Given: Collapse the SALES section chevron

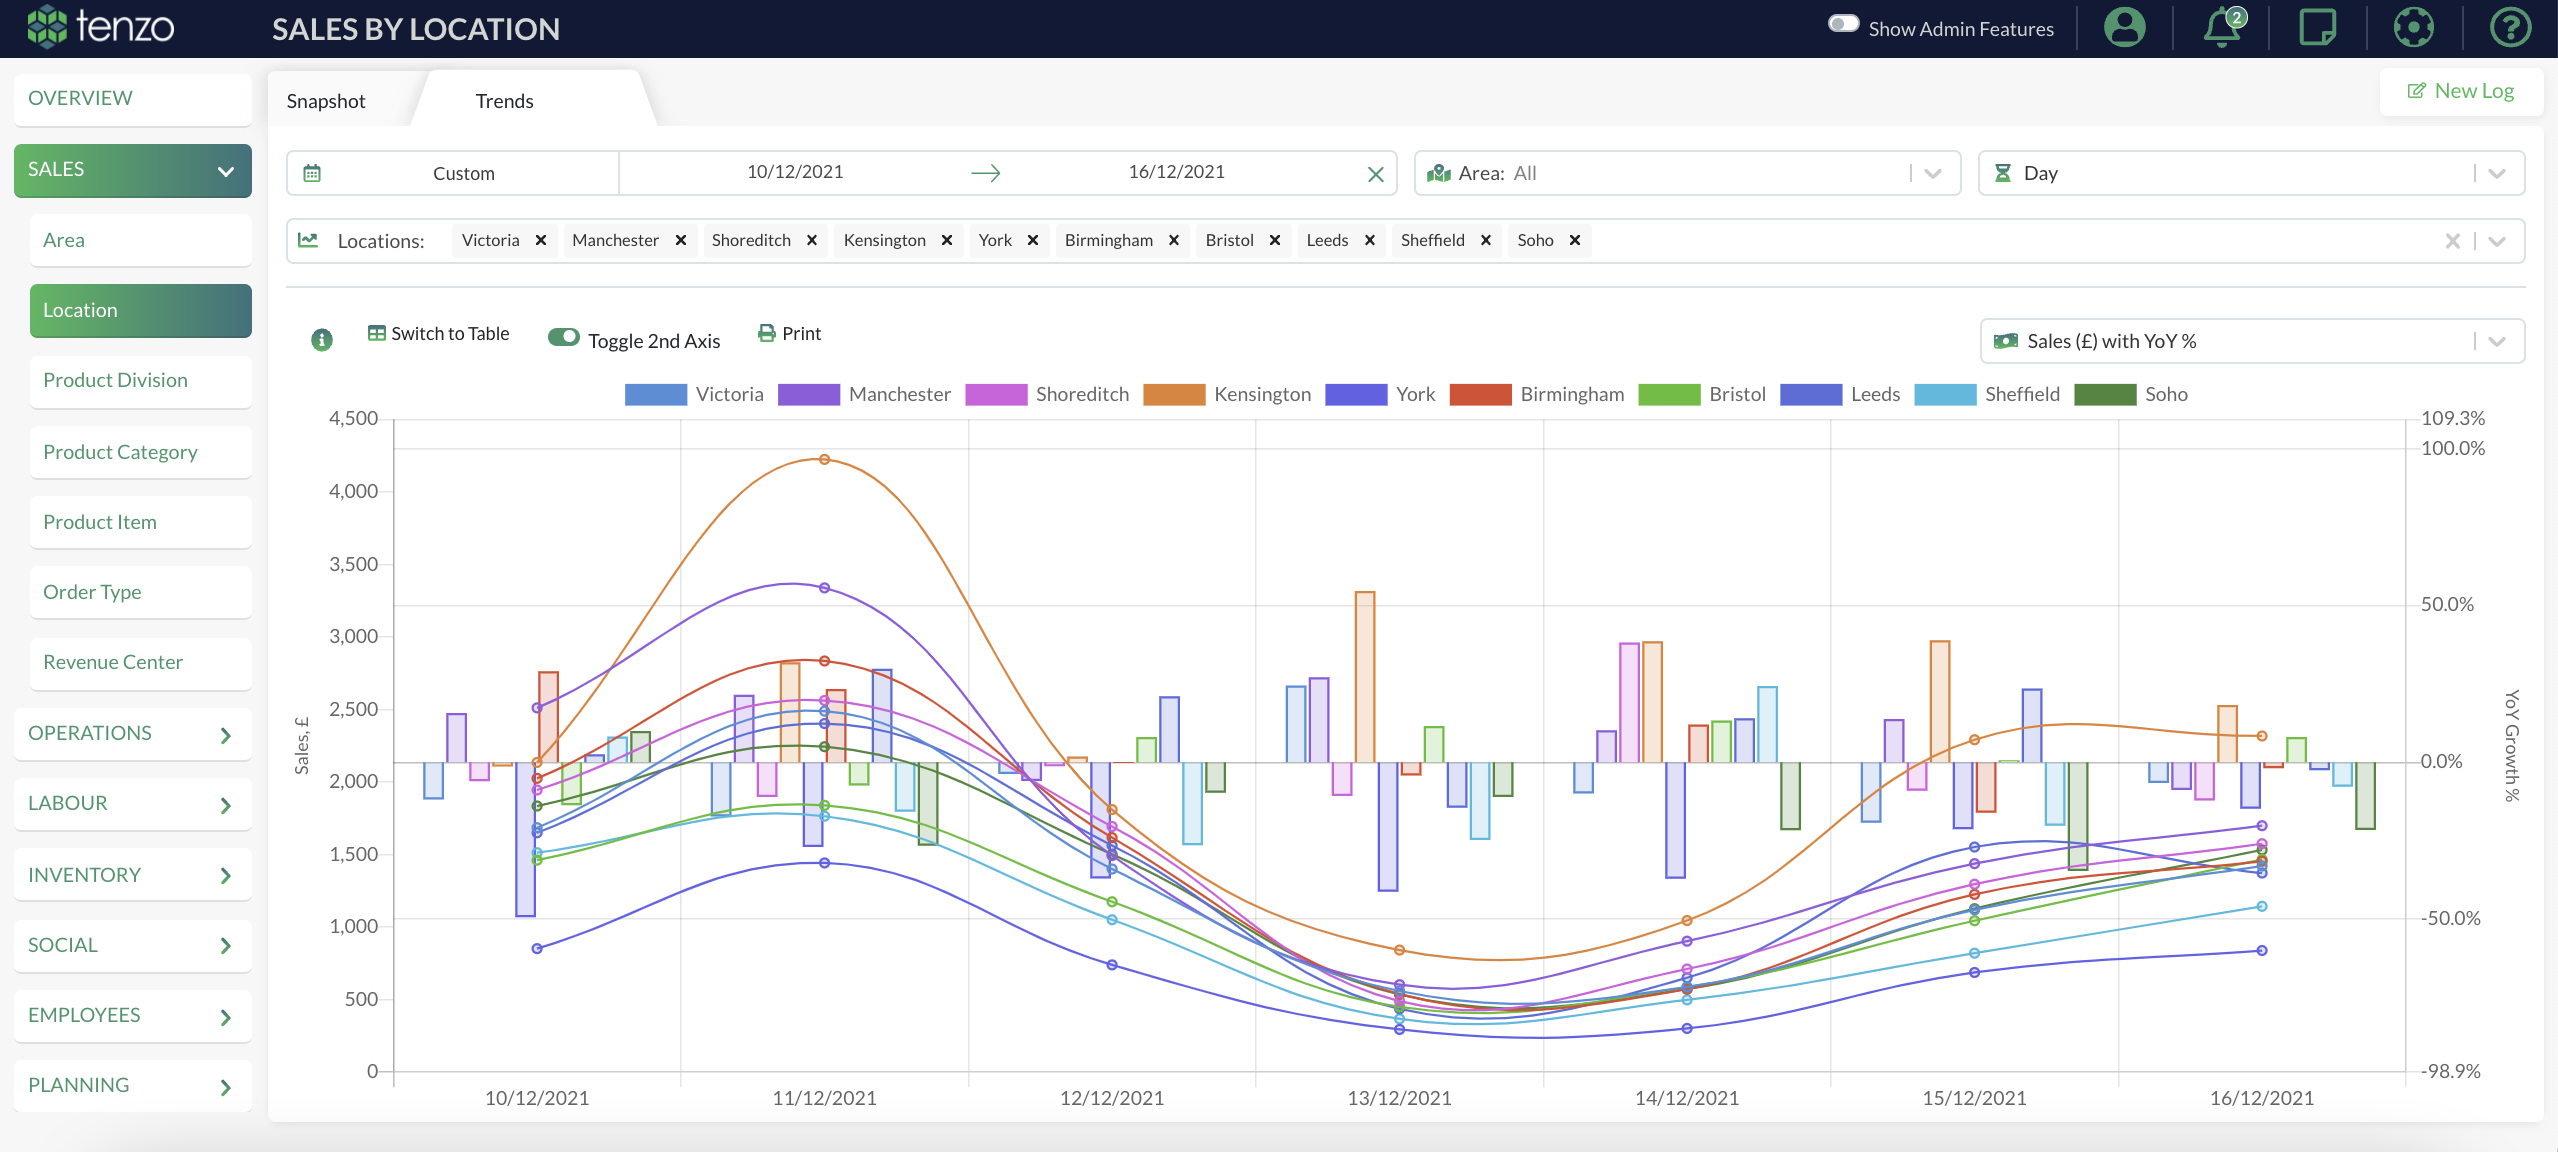Looking at the screenshot, I should 224,170.
